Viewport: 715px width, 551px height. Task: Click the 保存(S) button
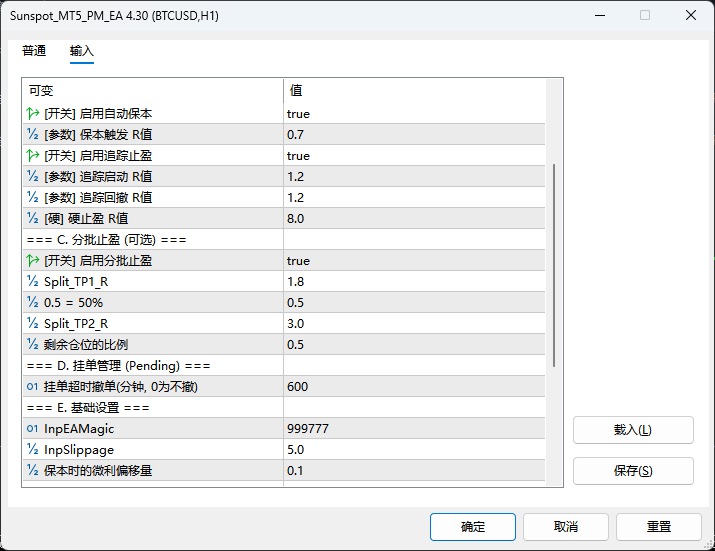pos(633,471)
